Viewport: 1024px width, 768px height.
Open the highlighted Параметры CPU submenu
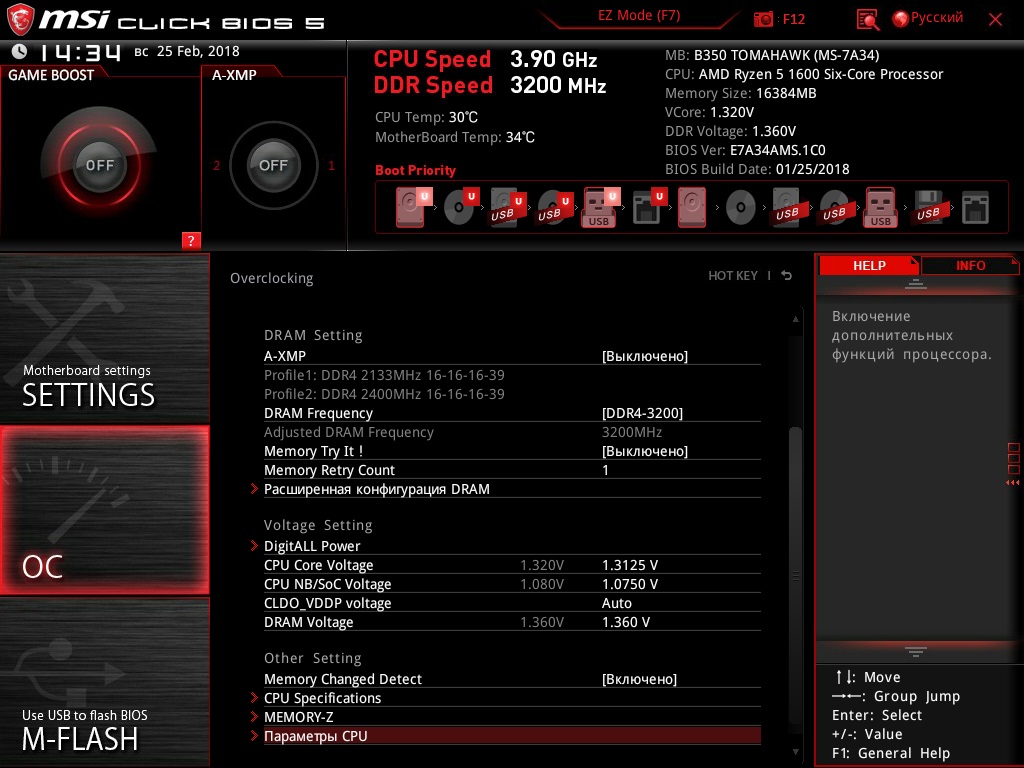512,736
